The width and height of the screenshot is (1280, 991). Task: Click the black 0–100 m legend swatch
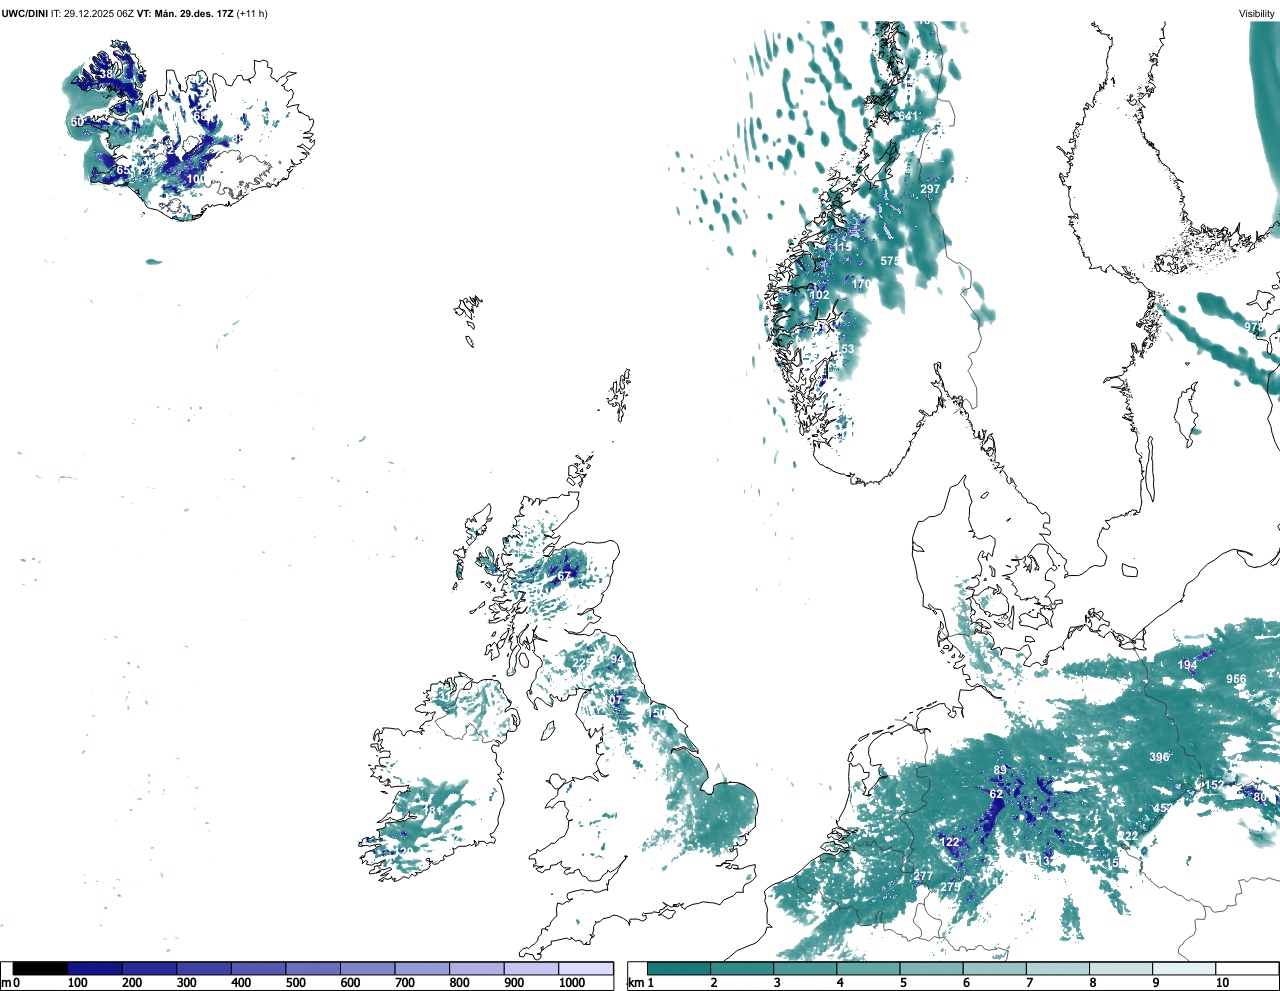41,969
